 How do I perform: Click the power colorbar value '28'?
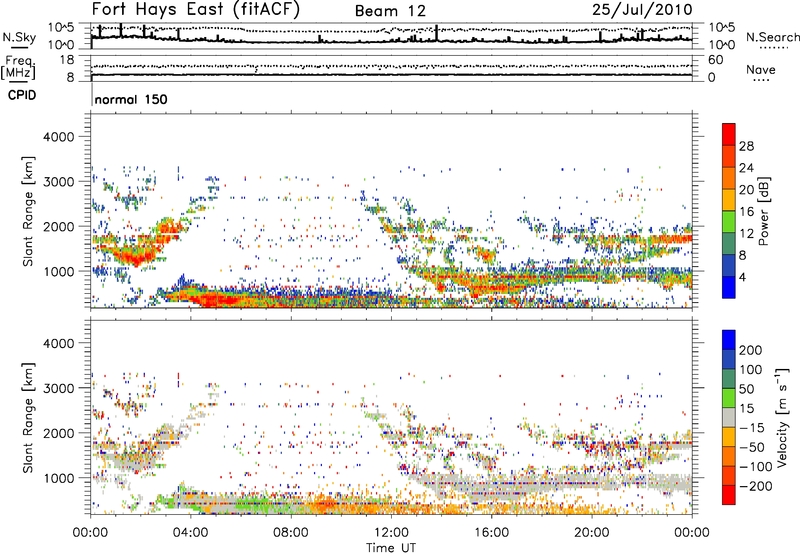coord(746,146)
